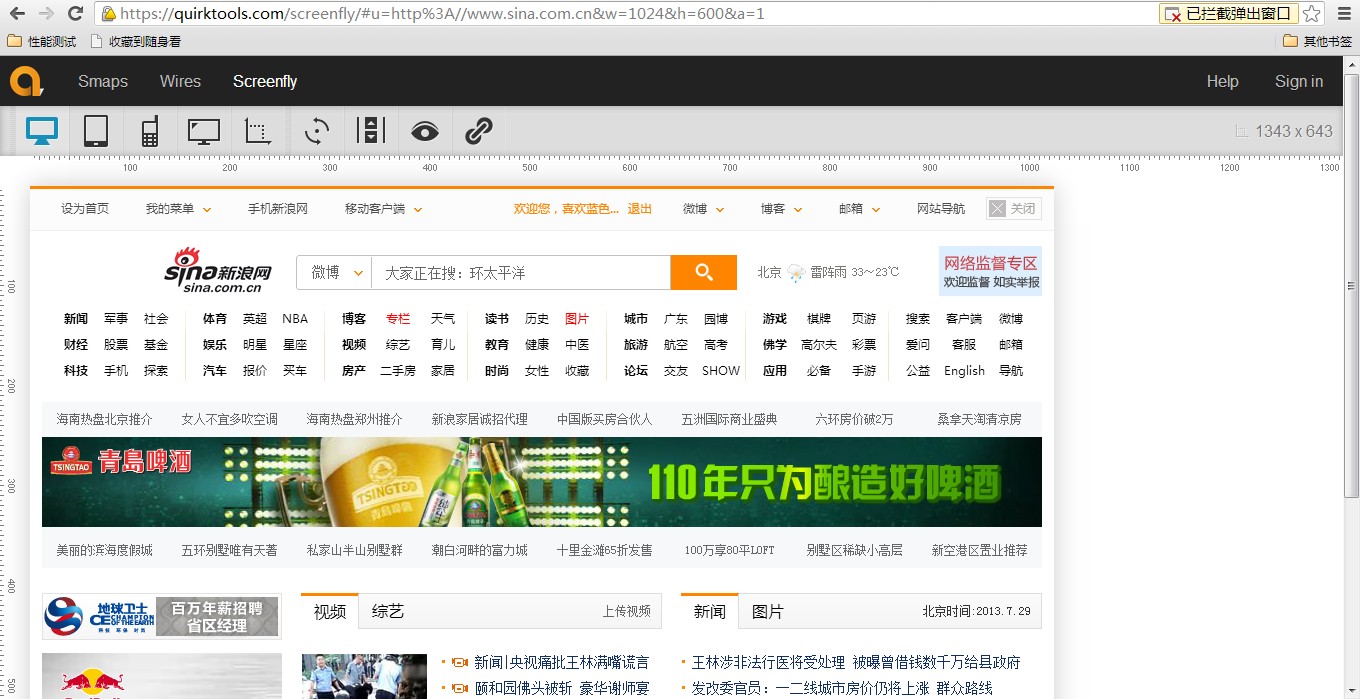Click 手机新浪网 link
1360x699 pixels.
[278, 209]
